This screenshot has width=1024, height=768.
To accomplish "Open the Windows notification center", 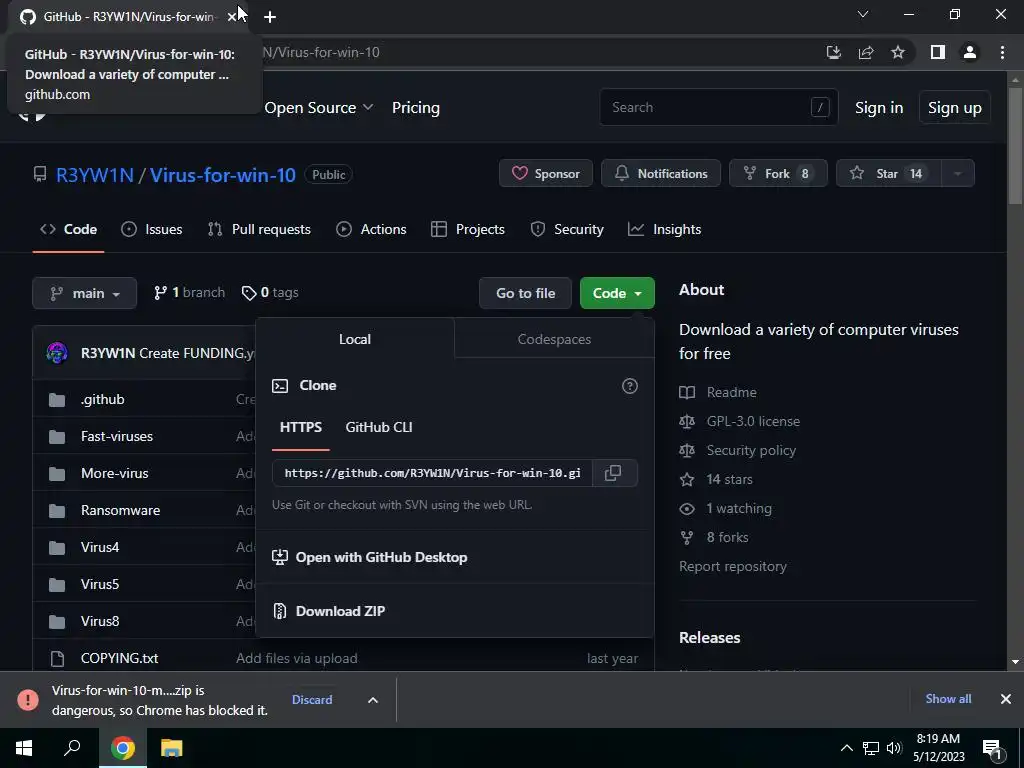I will [993, 748].
